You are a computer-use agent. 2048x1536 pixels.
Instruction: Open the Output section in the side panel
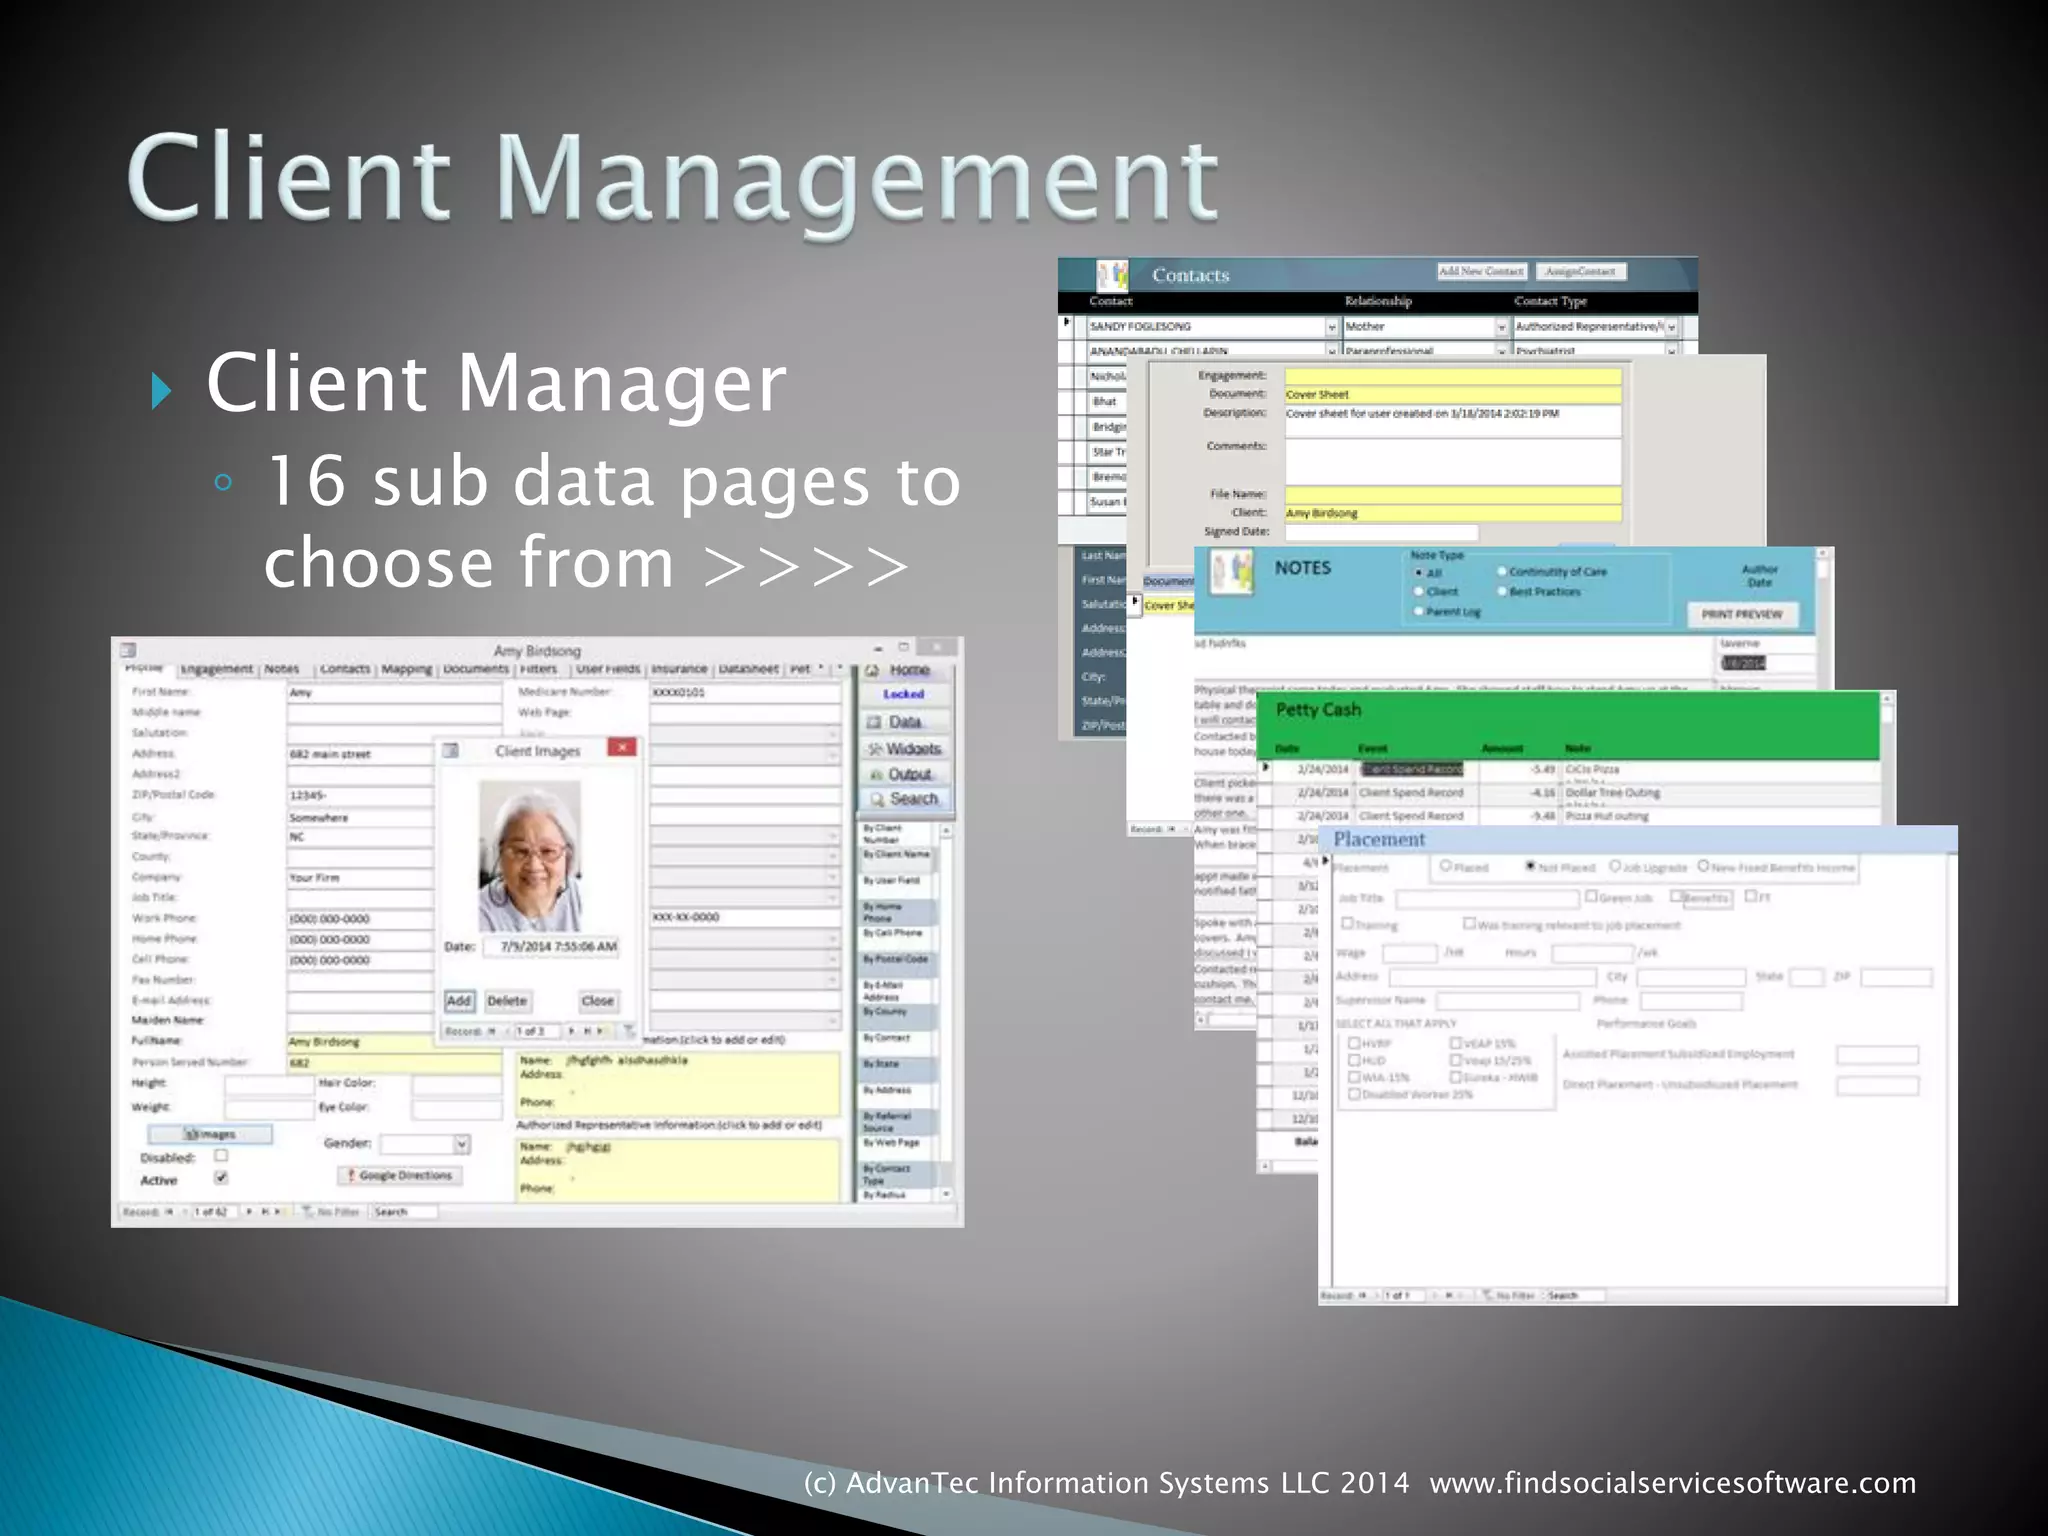906,774
